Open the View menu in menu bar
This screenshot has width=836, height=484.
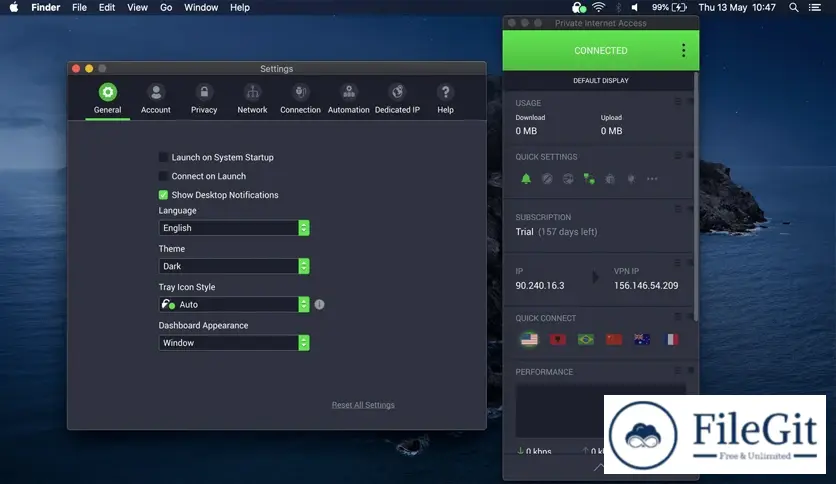(137, 7)
